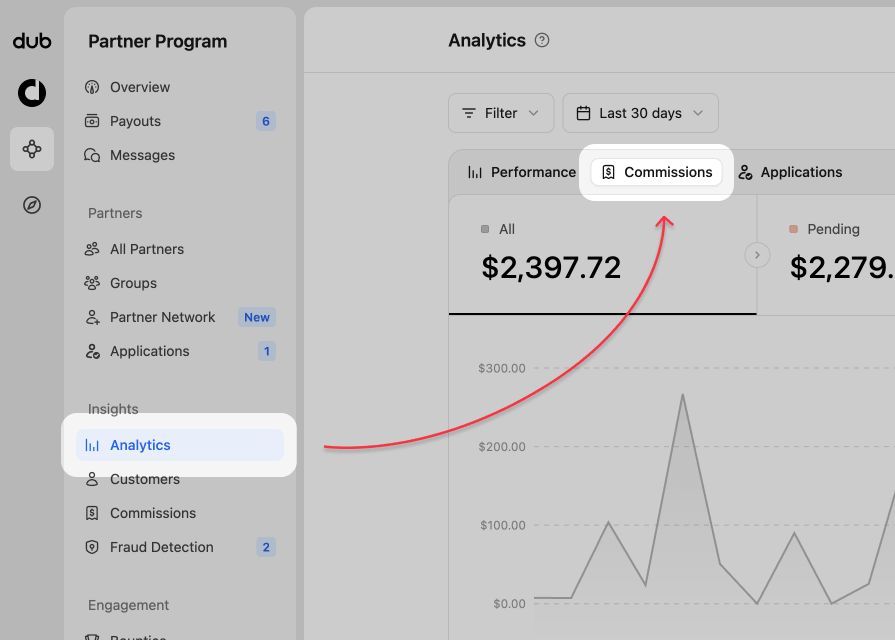Click the $2,397.72 total amount

(551, 268)
